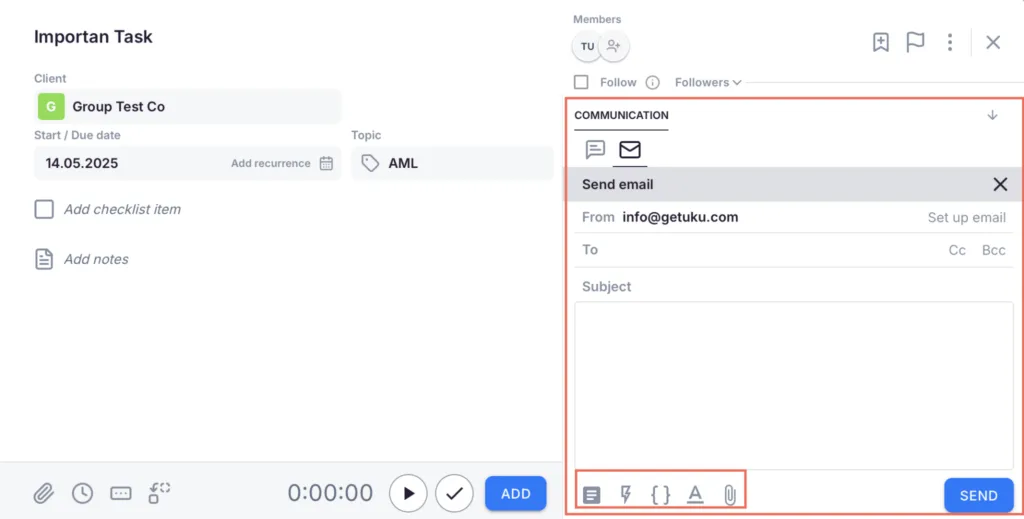Image resolution: width=1024 pixels, height=519 pixels.
Task: Open the clock time tracking icon
Action: point(82,493)
